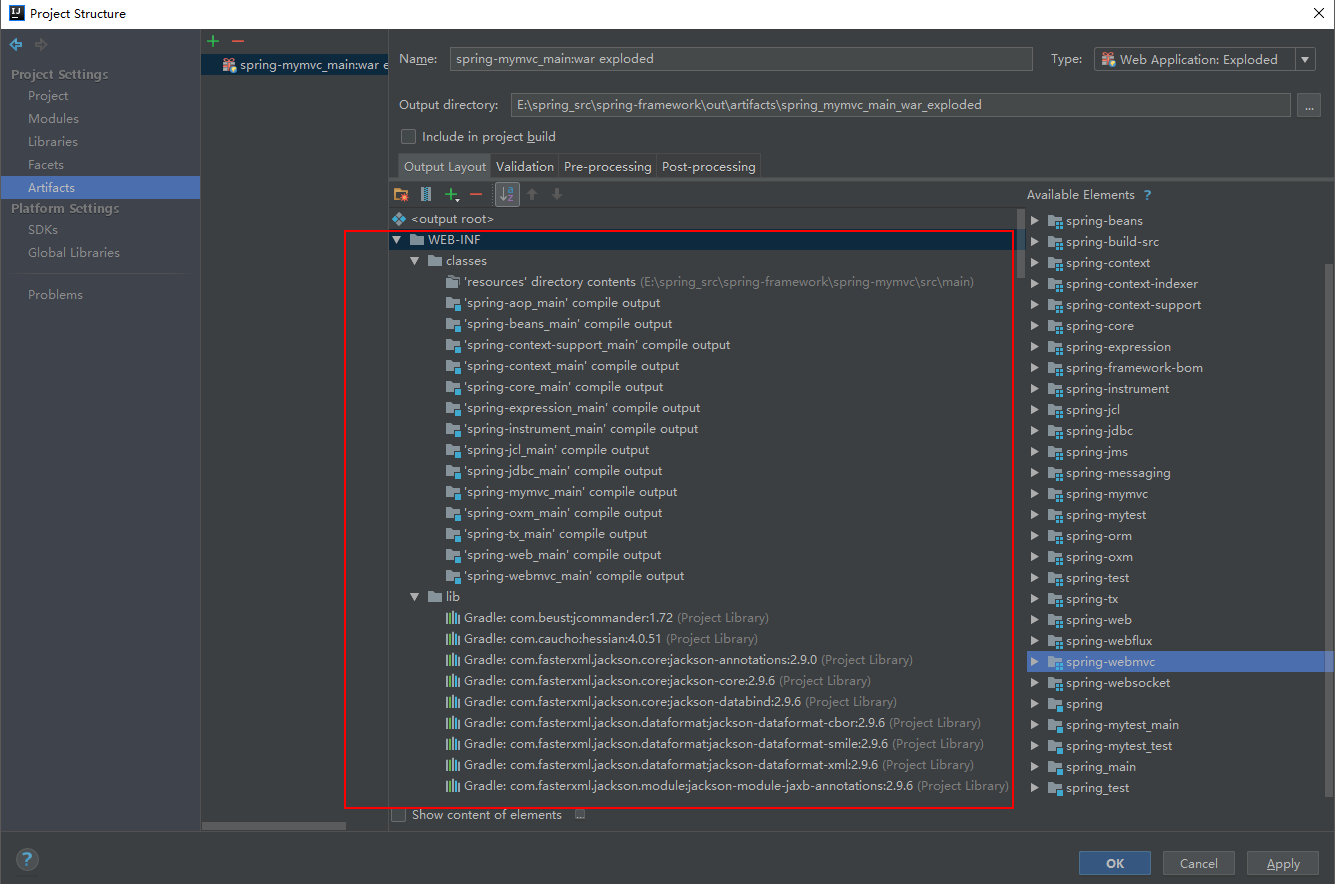Remove the selected output layout element
The image size is (1335, 884).
476,195
